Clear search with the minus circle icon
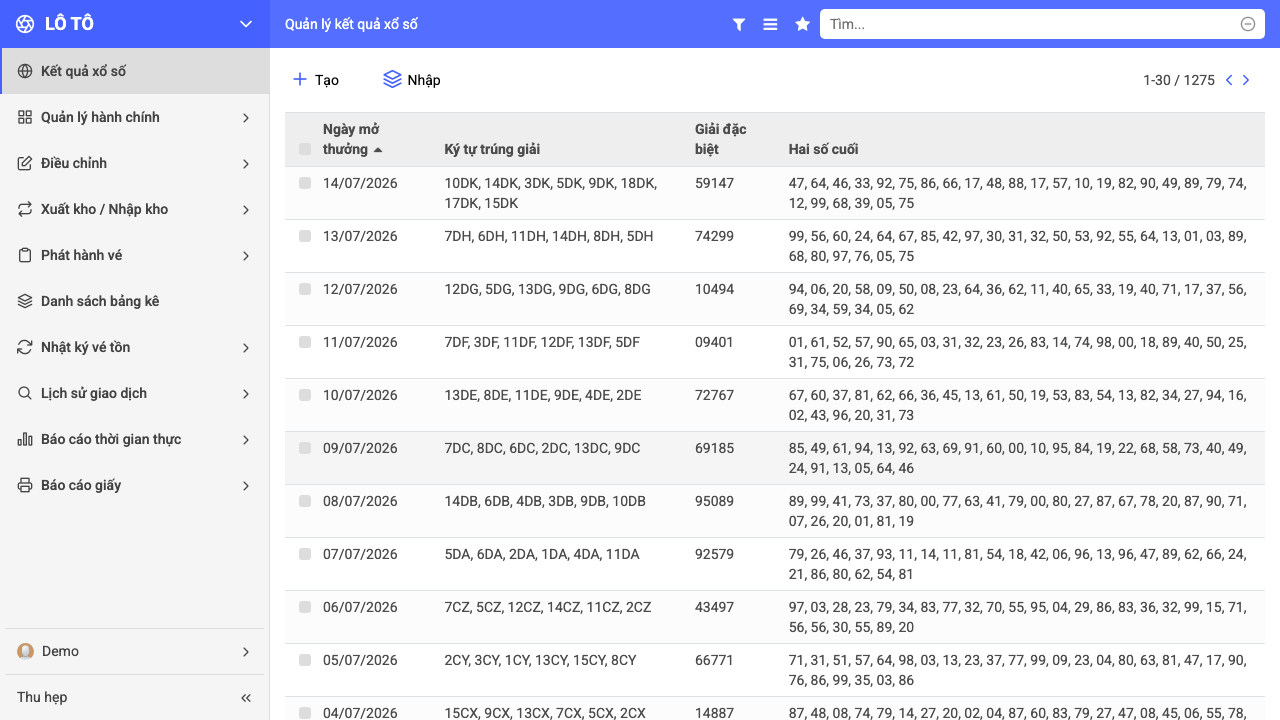1280x720 pixels. click(1248, 24)
